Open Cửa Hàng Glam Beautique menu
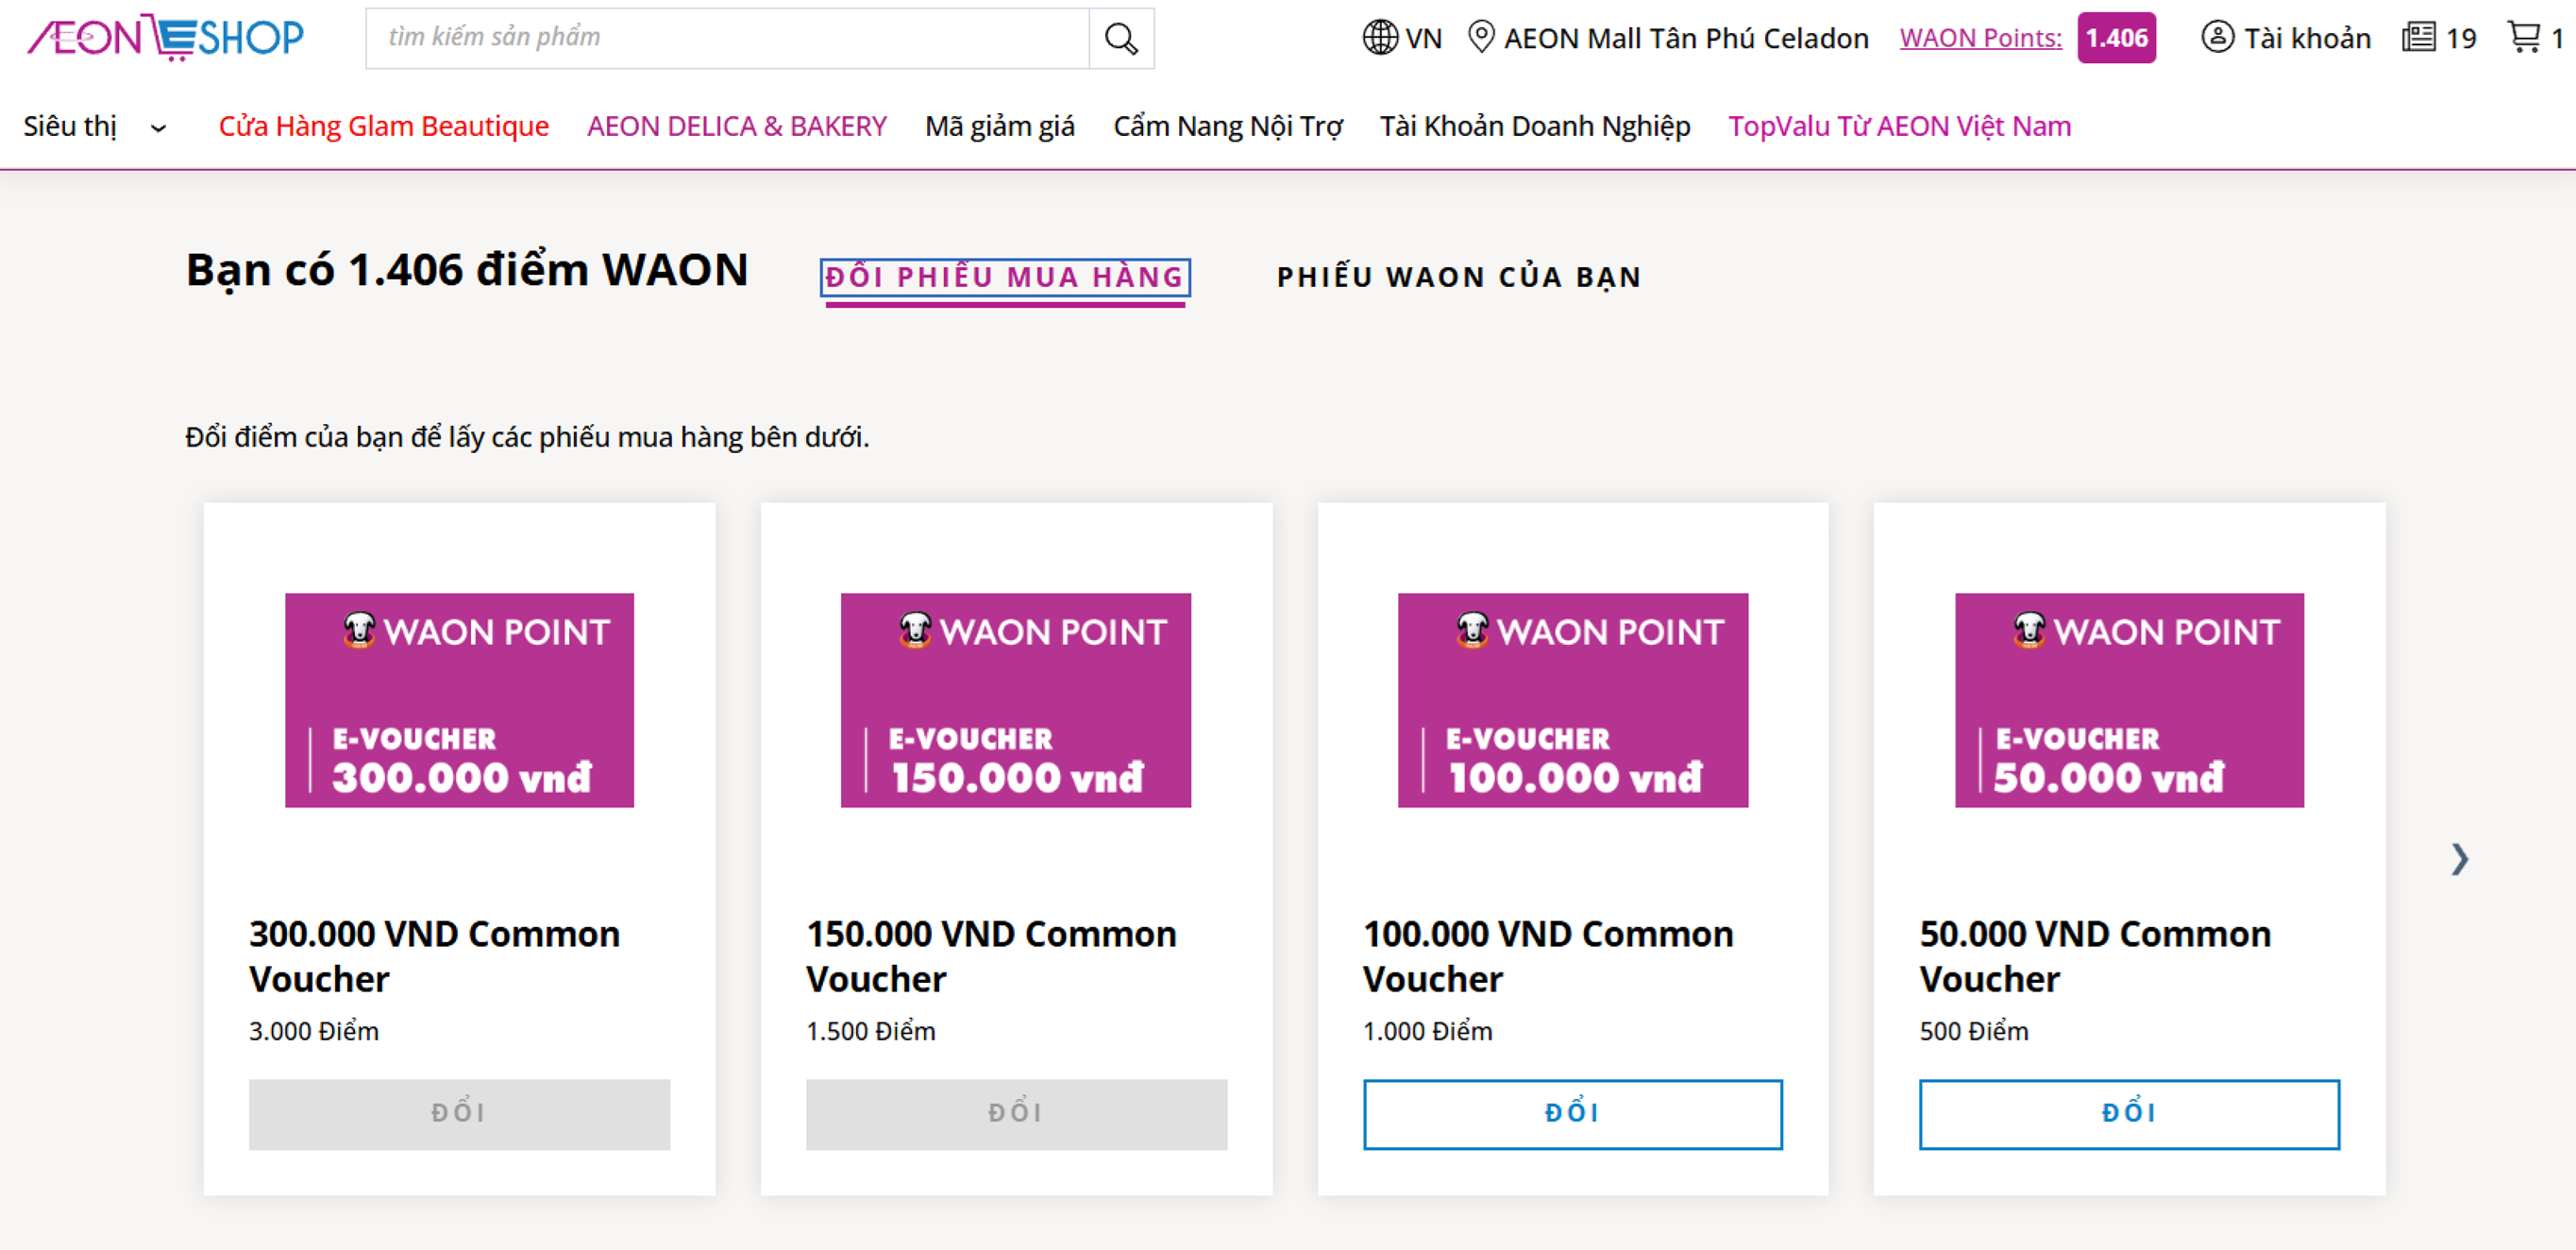 pyautogui.click(x=383, y=127)
